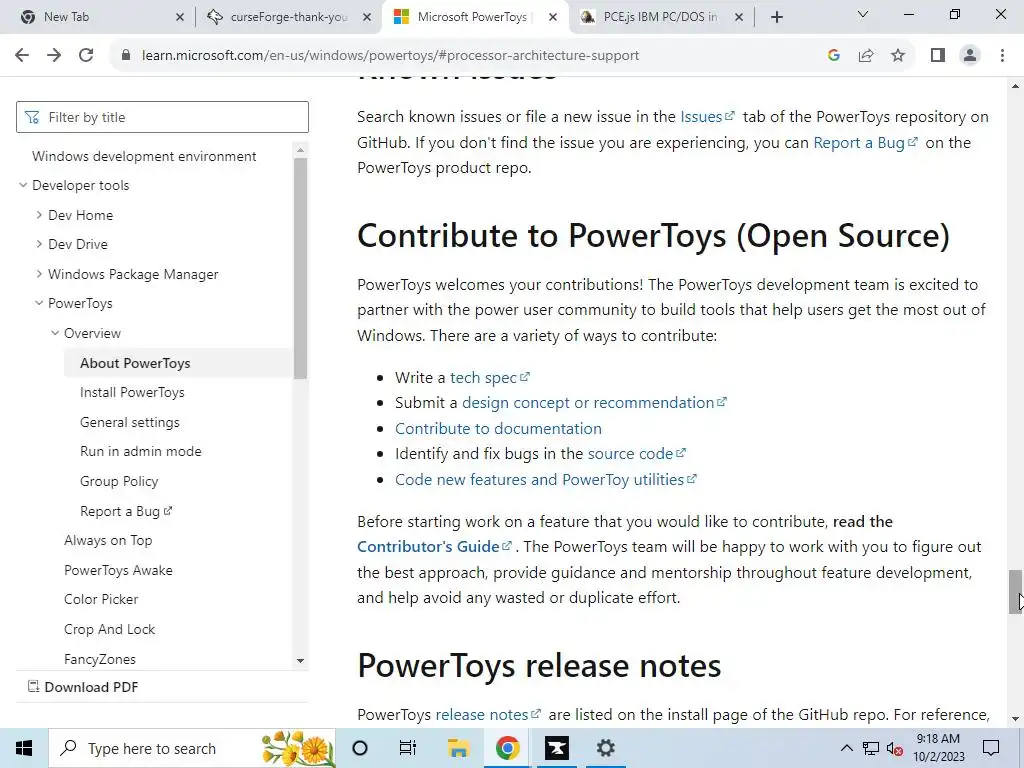Viewport: 1024px width, 768px height.
Task: Open Code new features and PowerToy utilities
Action: tap(546, 479)
